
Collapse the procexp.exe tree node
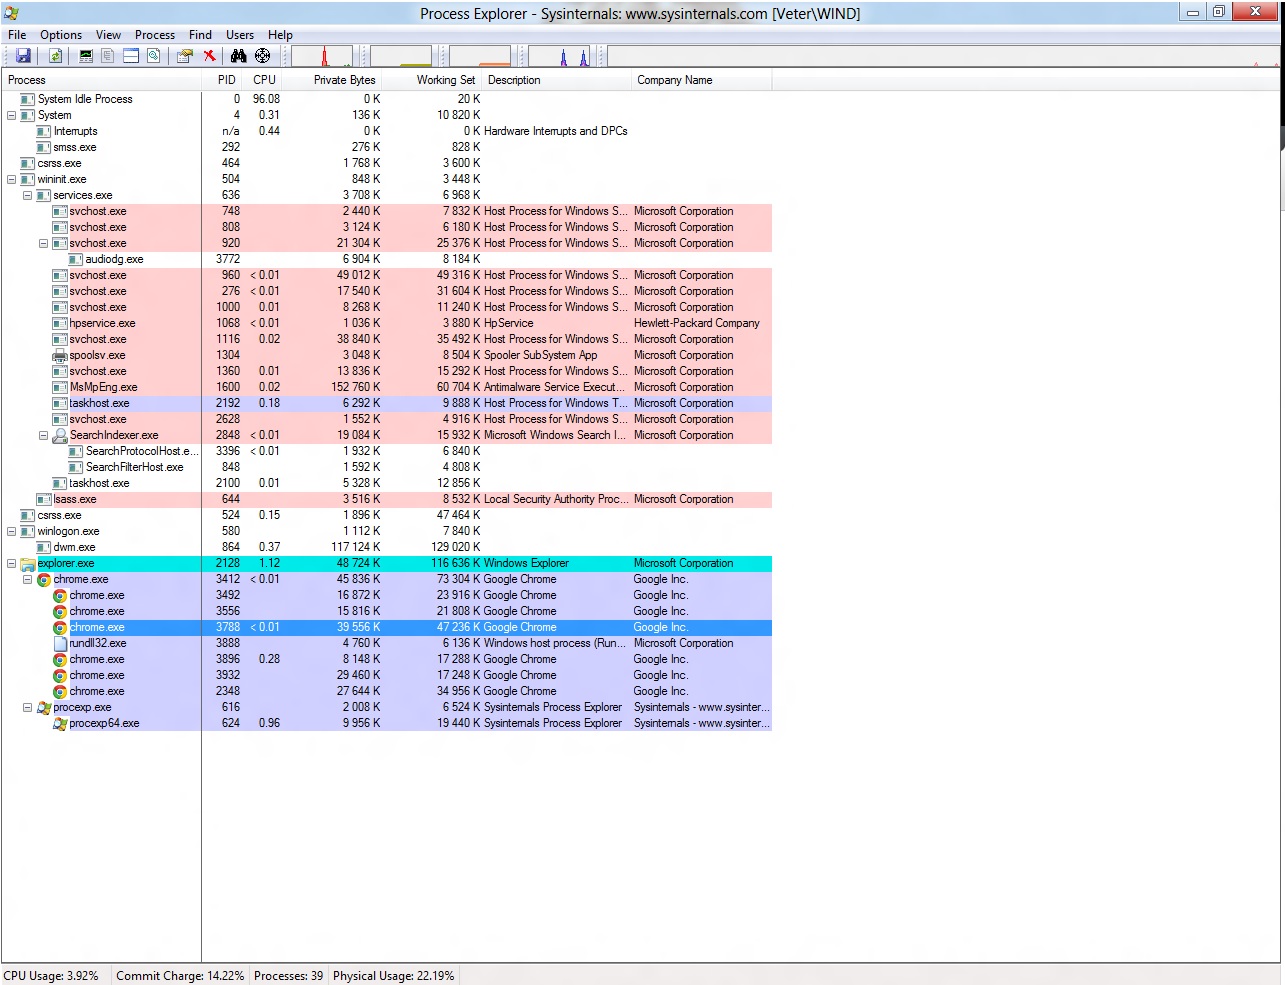[x=27, y=707]
